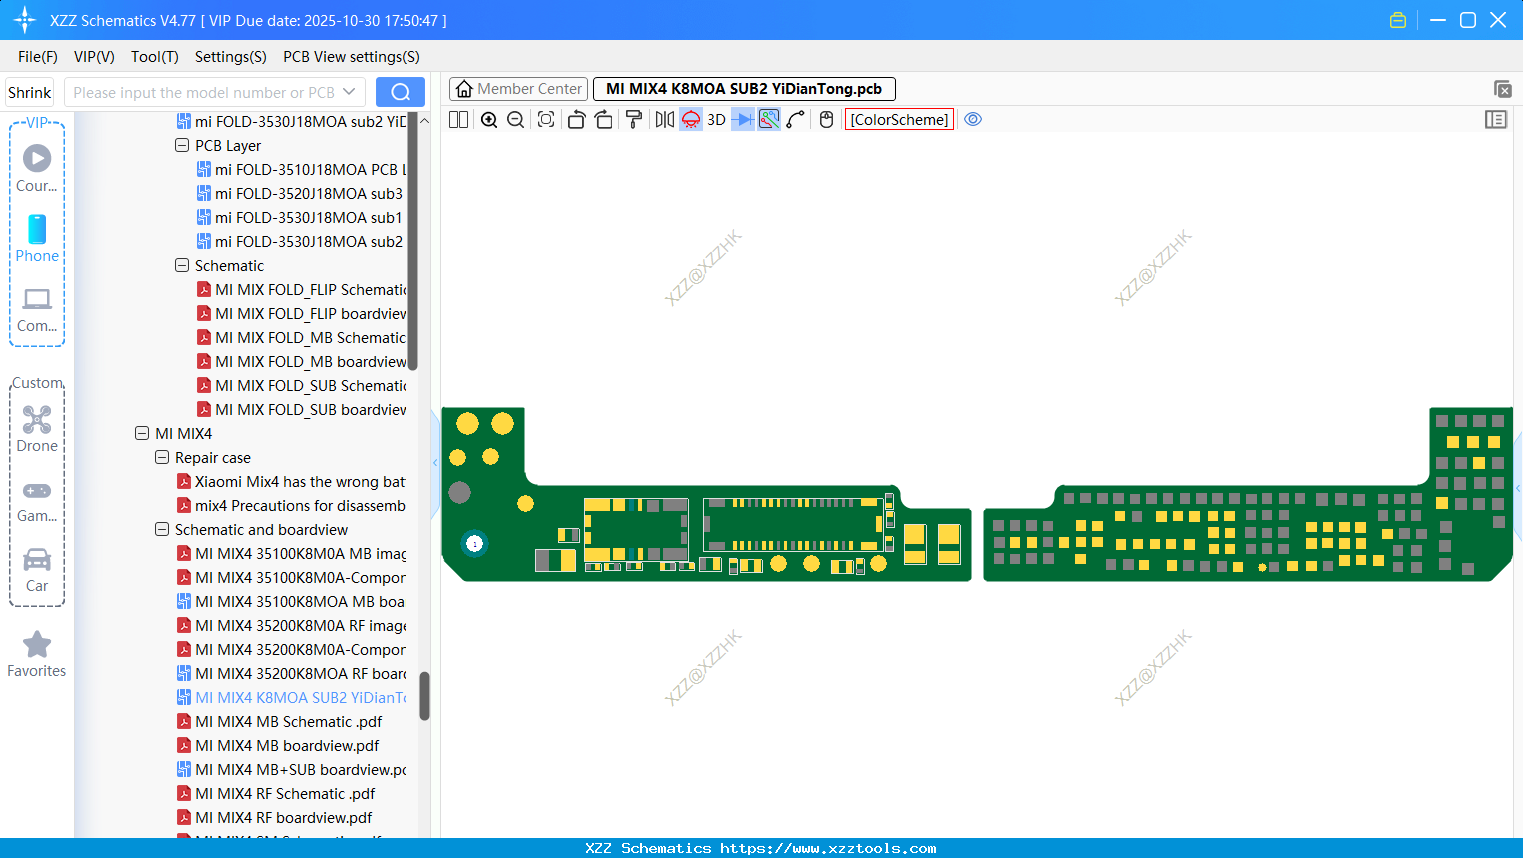Open mi FOLD-3510J18MOA PCB layer file

click(302, 170)
